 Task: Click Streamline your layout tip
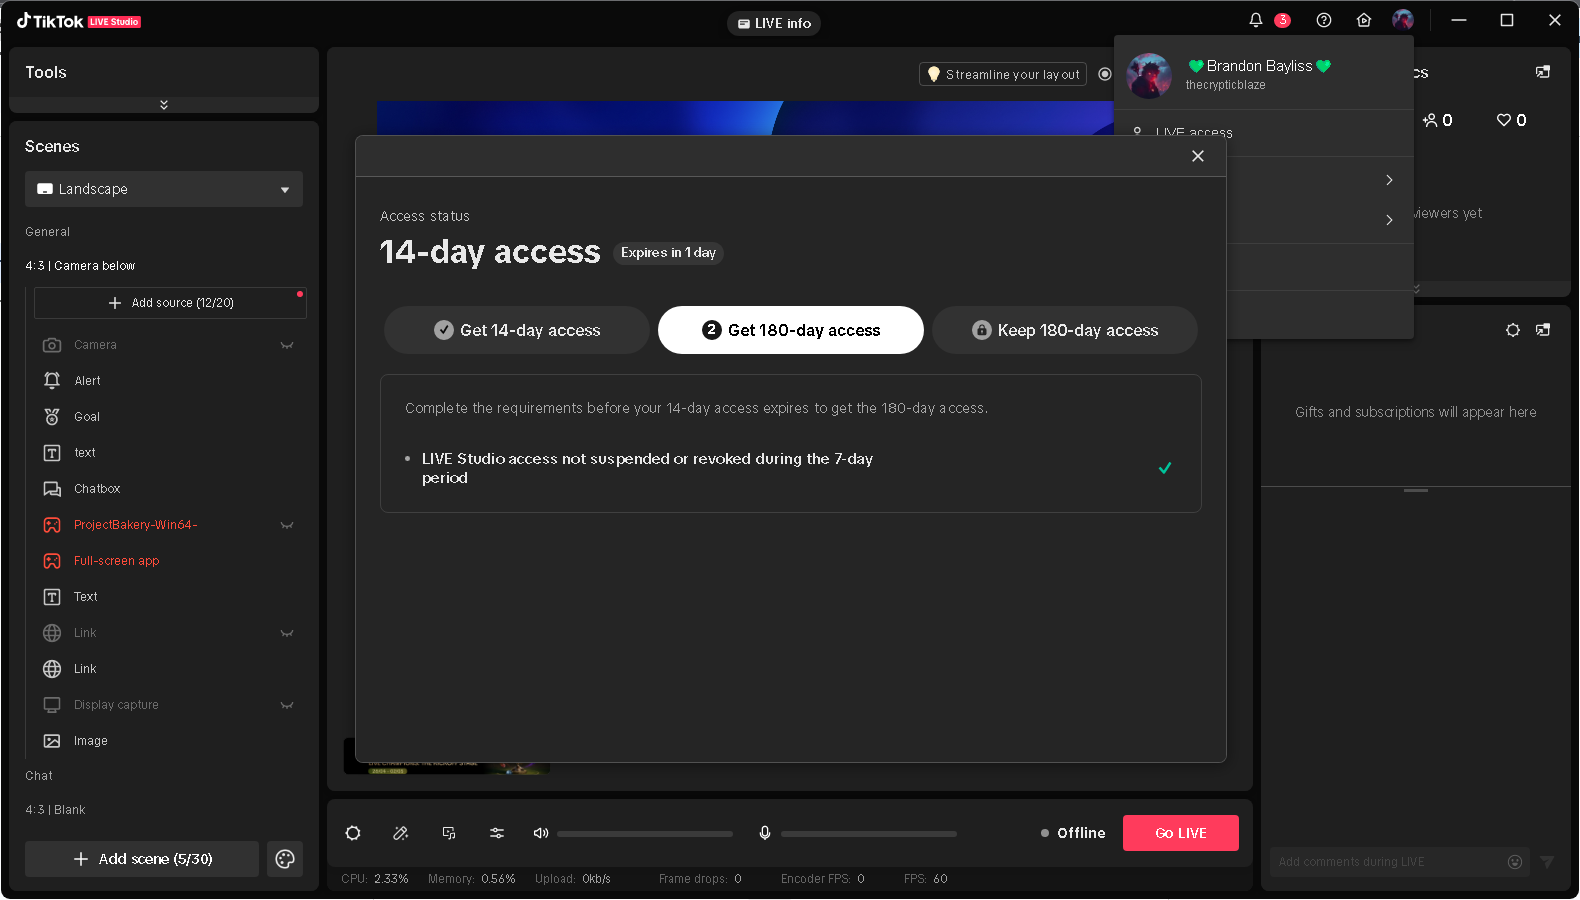1003,74
